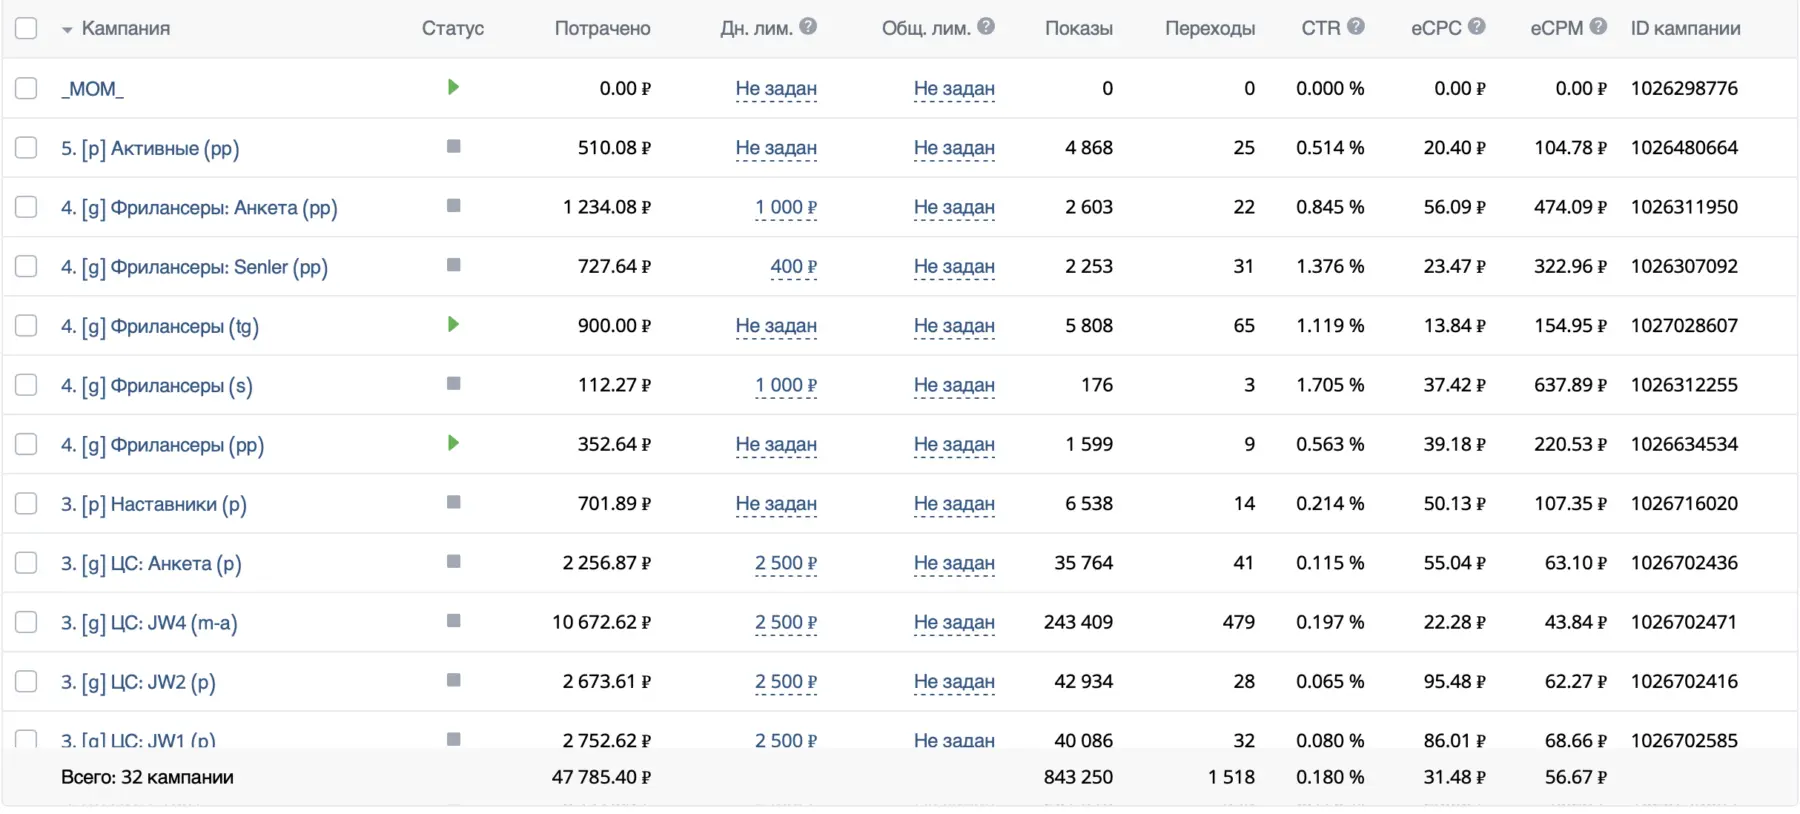Screen dimensions: 1800x814
Task: Click the help icon beside eCPM header
Action: pos(1598,27)
